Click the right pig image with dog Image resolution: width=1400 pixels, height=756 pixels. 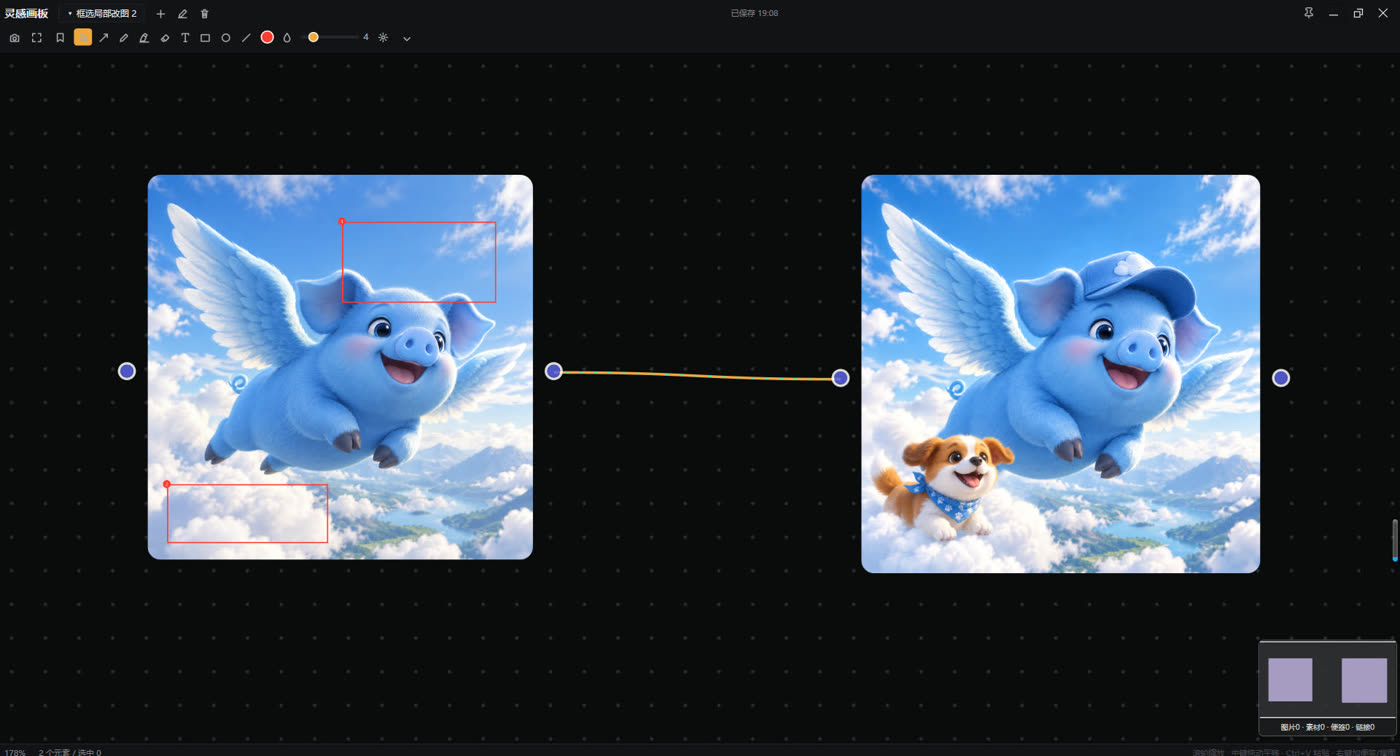pyautogui.click(x=1060, y=374)
